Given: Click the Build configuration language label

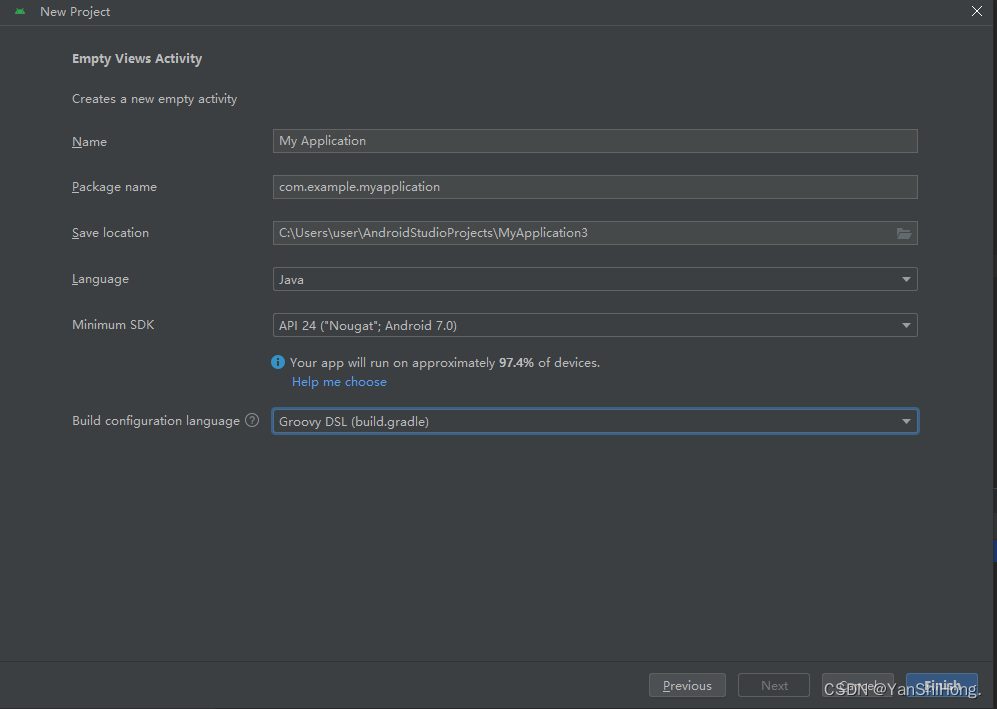Looking at the screenshot, I should (x=156, y=420).
